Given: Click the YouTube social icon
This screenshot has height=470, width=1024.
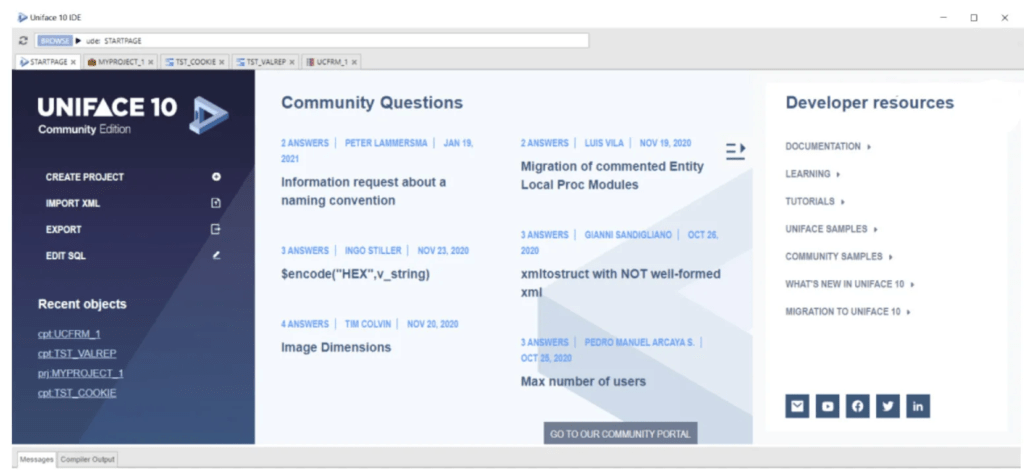Looking at the screenshot, I should pyautogui.click(x=827, y=406).
